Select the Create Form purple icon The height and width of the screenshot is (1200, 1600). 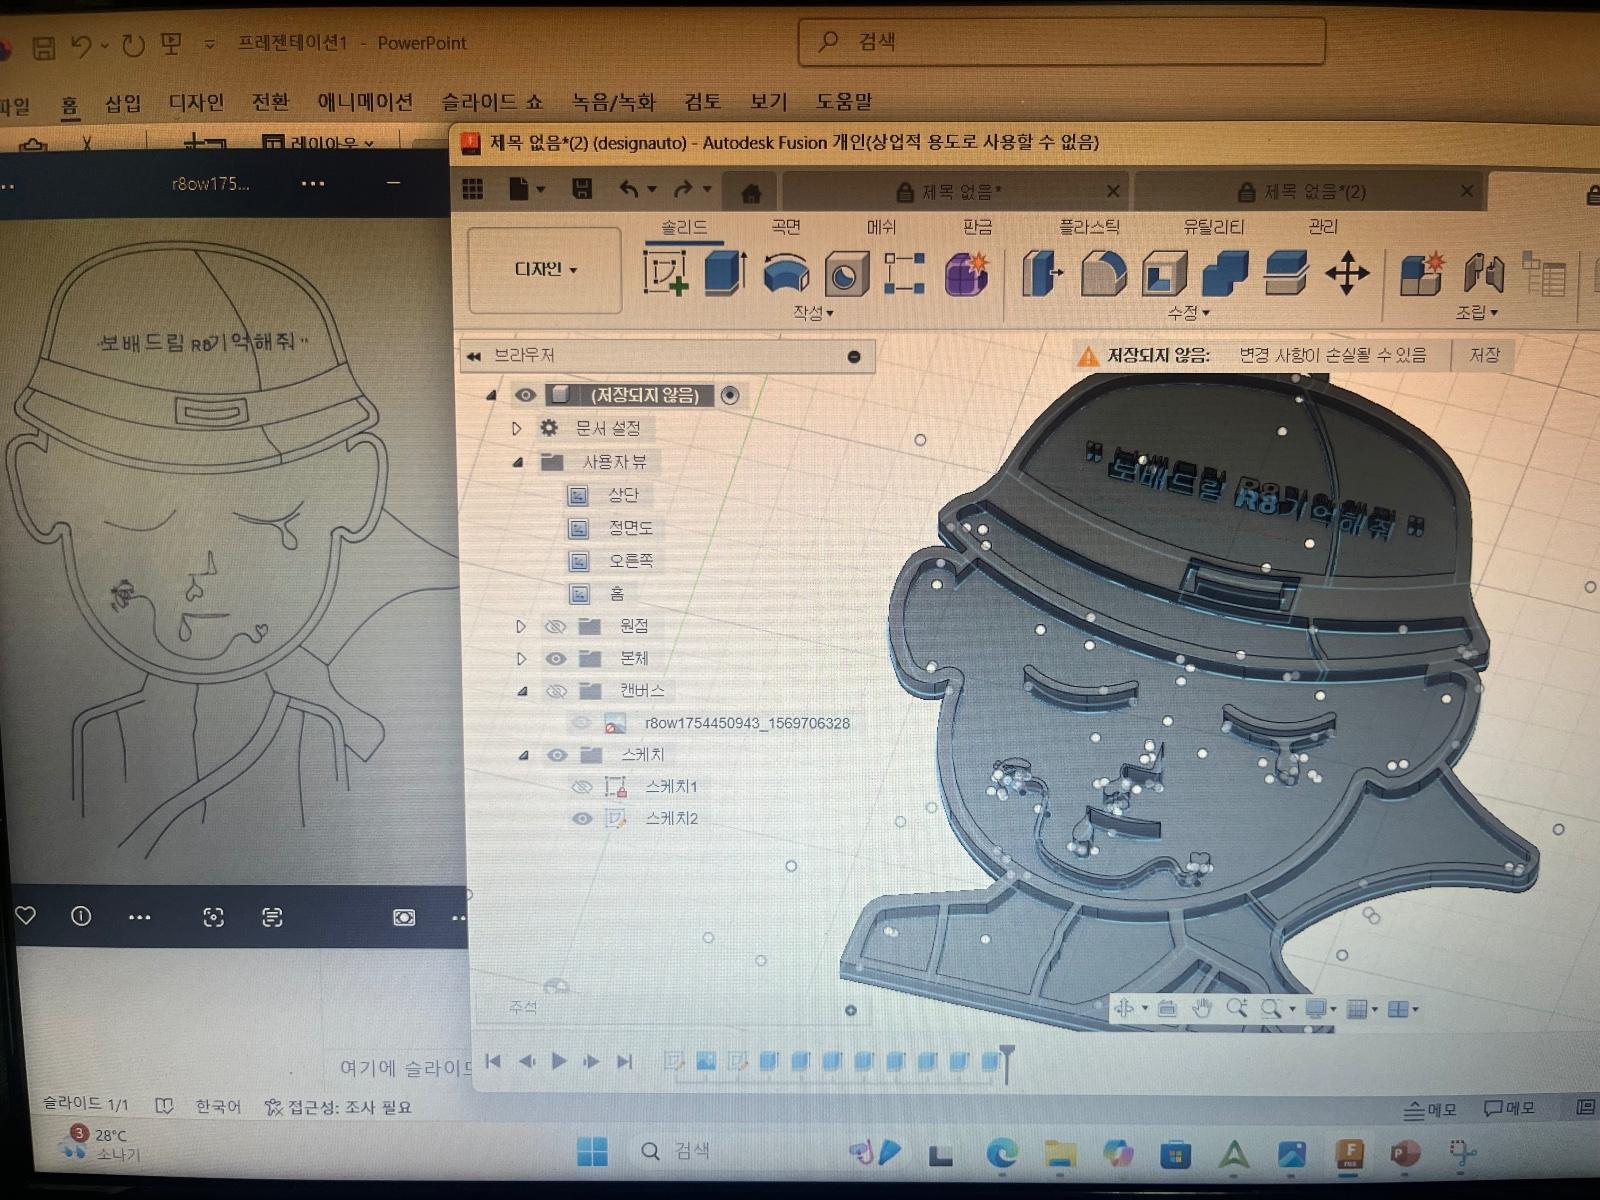tap(966, 273)
